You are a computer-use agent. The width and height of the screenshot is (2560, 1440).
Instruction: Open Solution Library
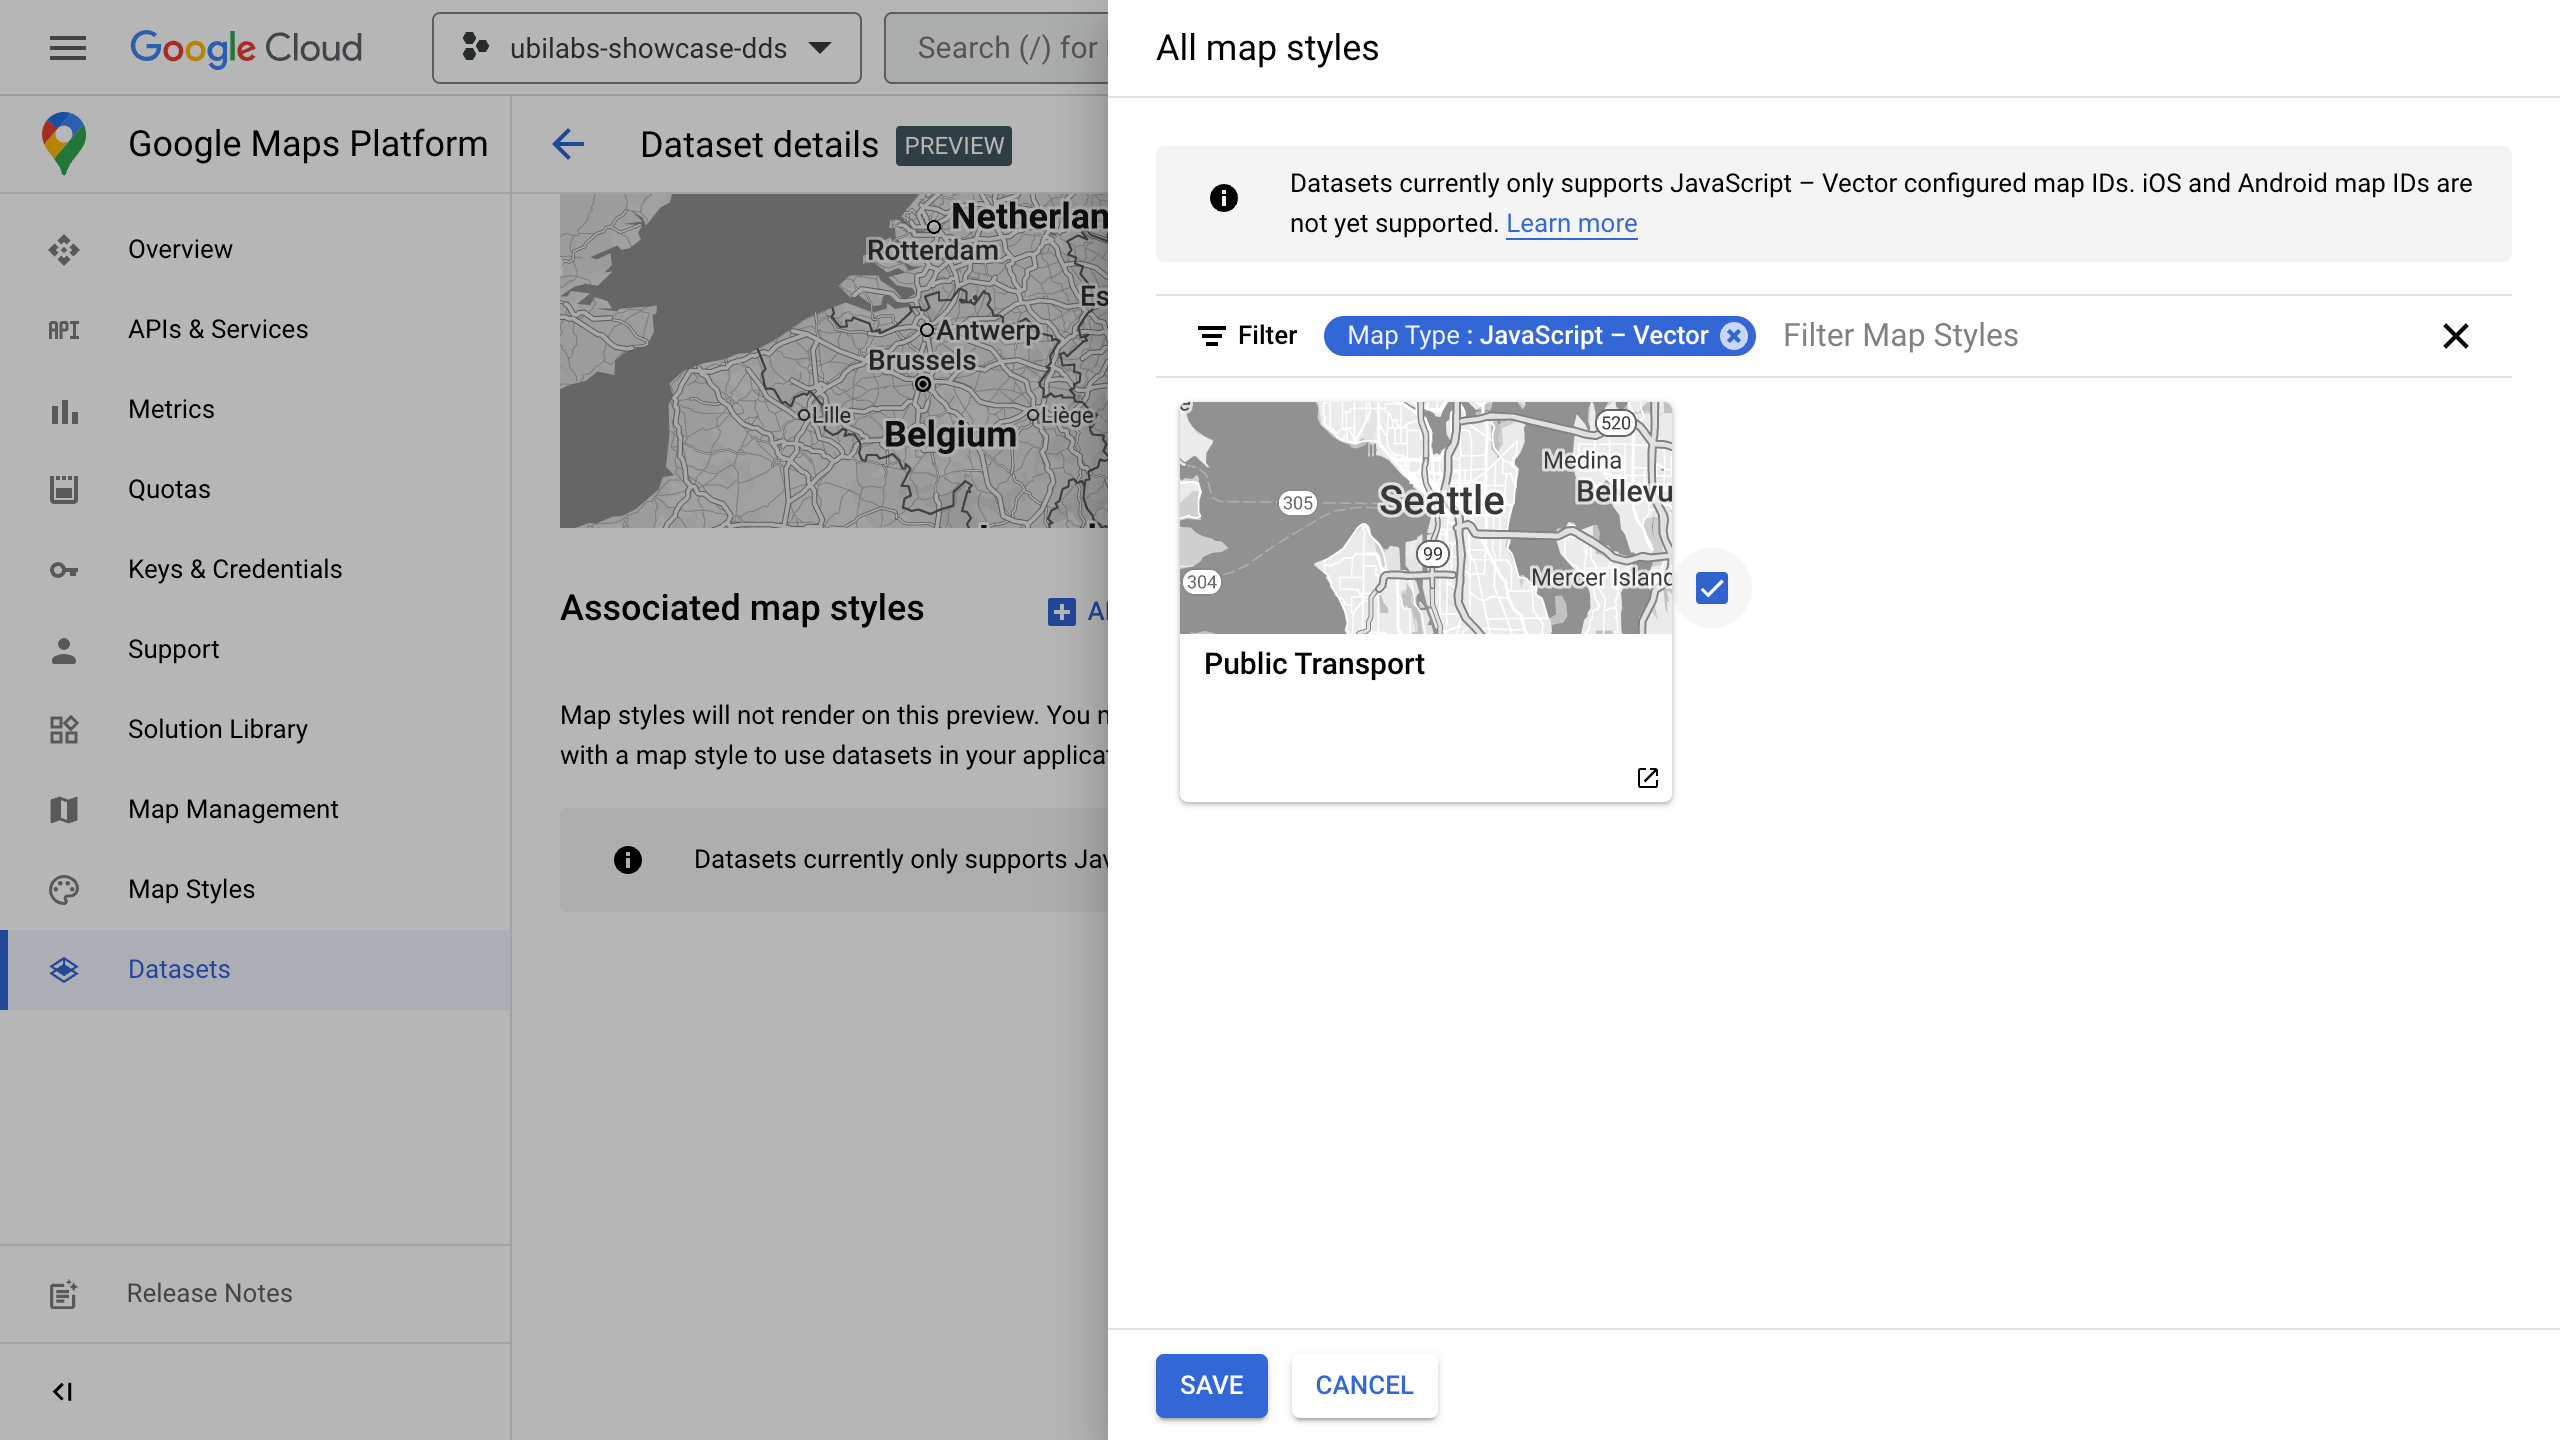pos(255,729)
